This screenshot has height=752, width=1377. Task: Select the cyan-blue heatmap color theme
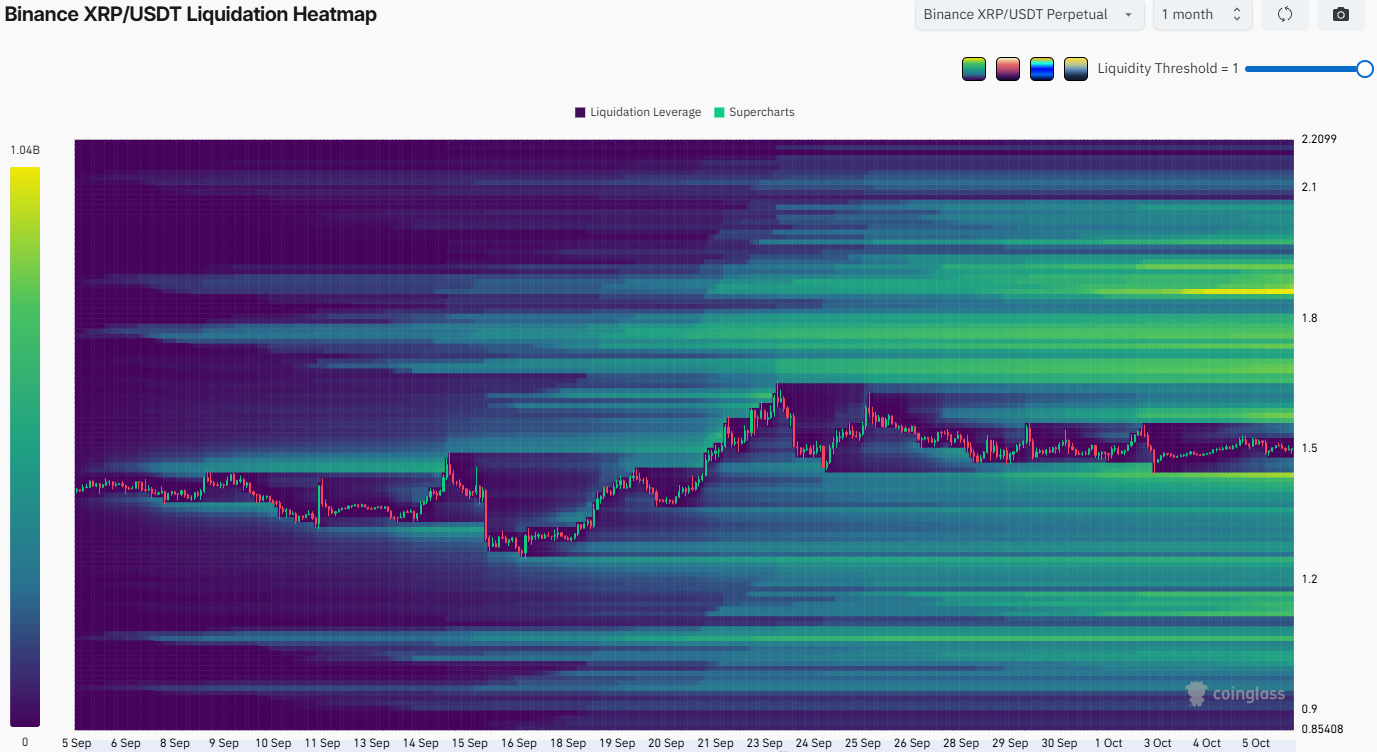click(x=1042, y=69)
